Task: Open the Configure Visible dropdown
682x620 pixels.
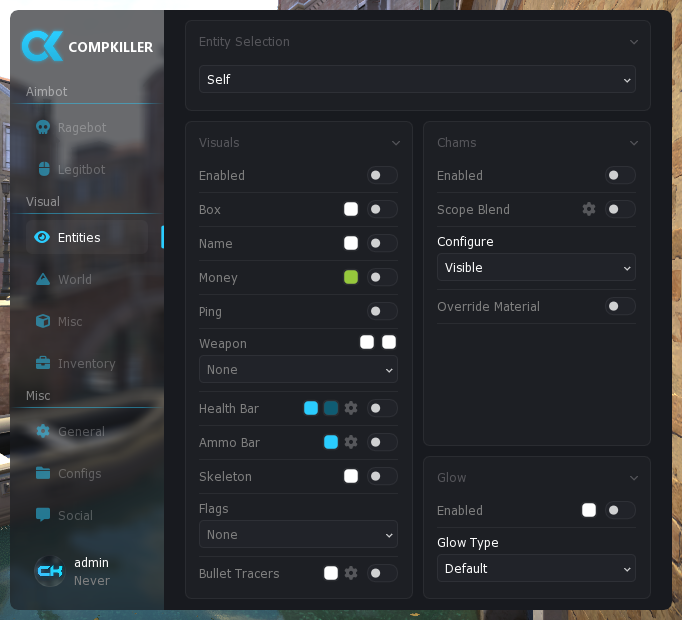Action: point(536,267)
